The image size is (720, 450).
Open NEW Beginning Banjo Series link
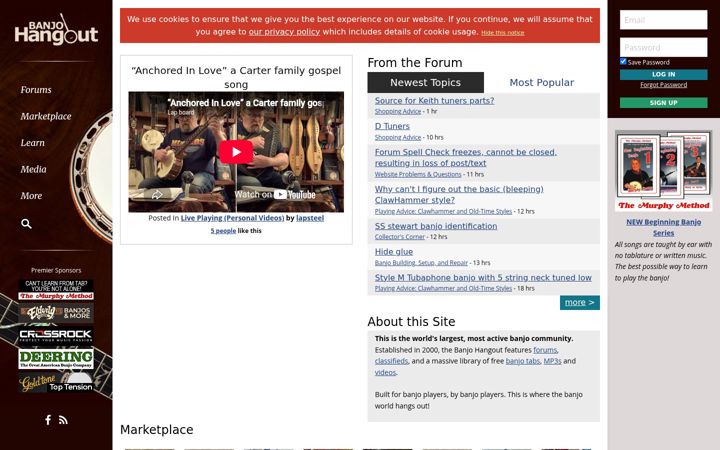pyautogui.click(x=664, y=227)
